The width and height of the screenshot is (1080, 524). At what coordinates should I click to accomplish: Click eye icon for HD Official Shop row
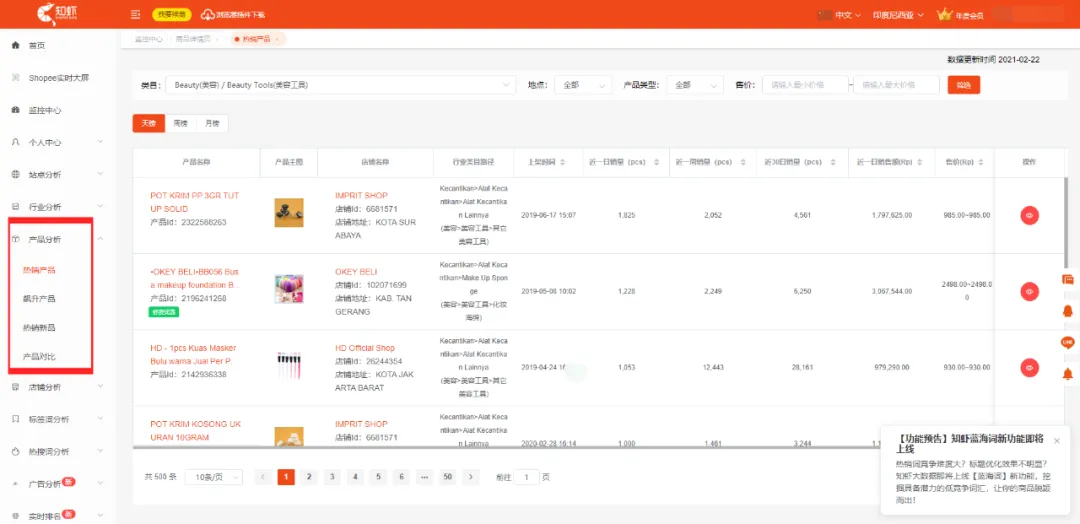(x=1029, y=368)
